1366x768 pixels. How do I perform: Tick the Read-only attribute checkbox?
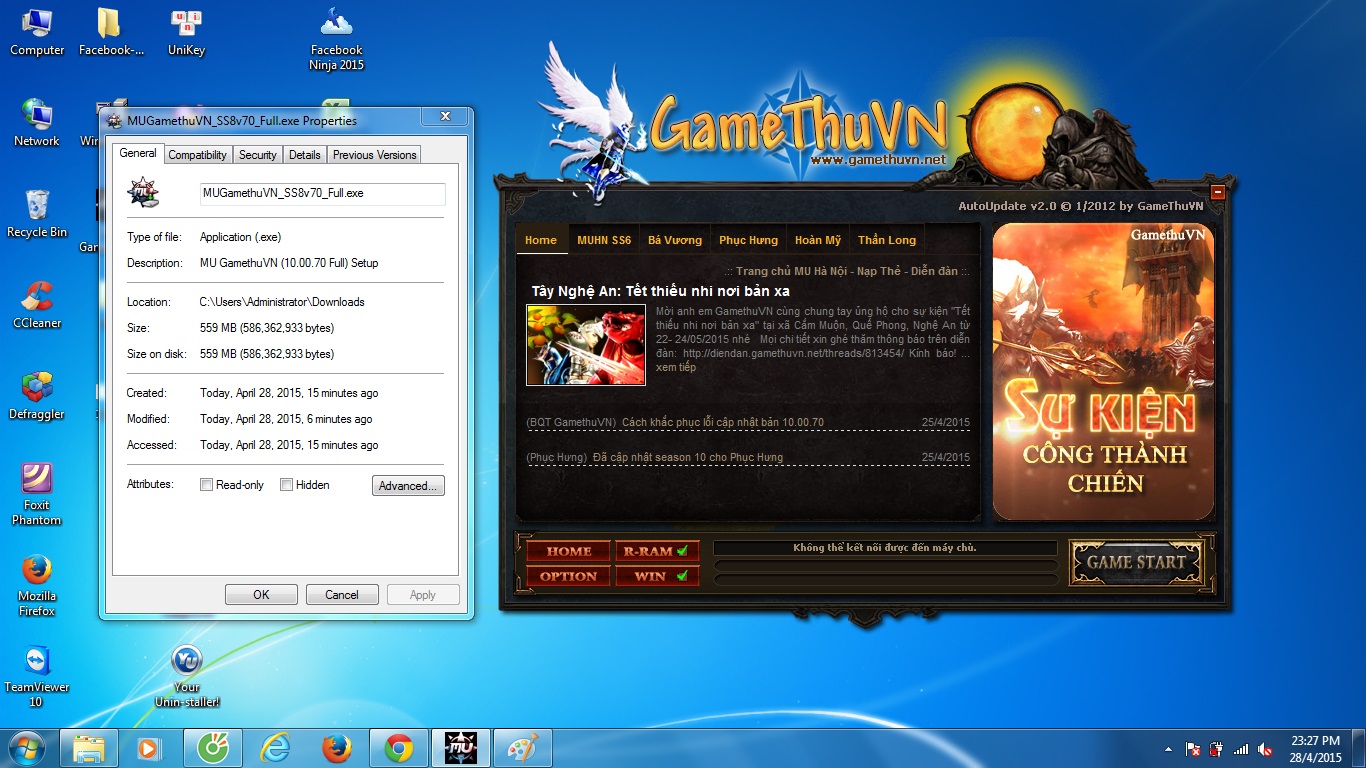206,485
